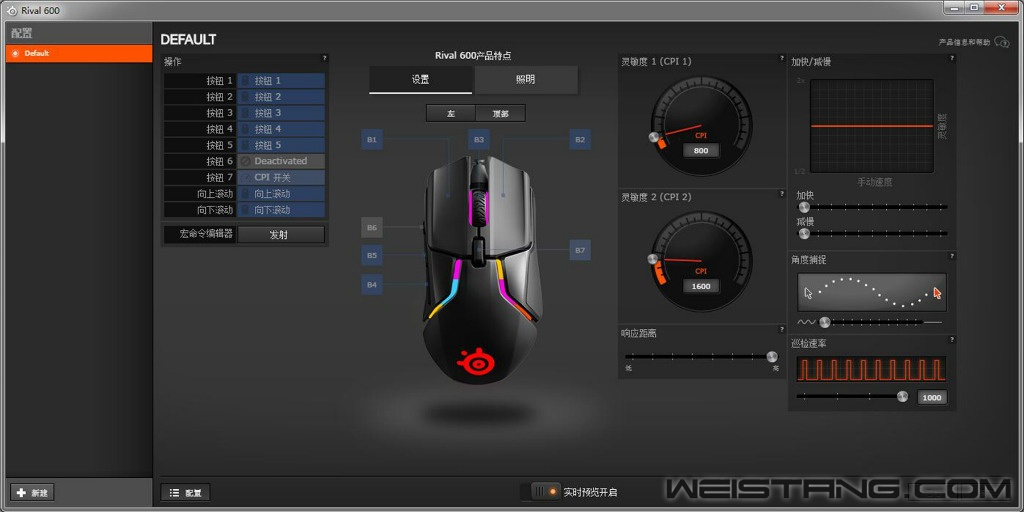
Task: Click the Rival 600产品特点 heading
Action: (473, 56)
